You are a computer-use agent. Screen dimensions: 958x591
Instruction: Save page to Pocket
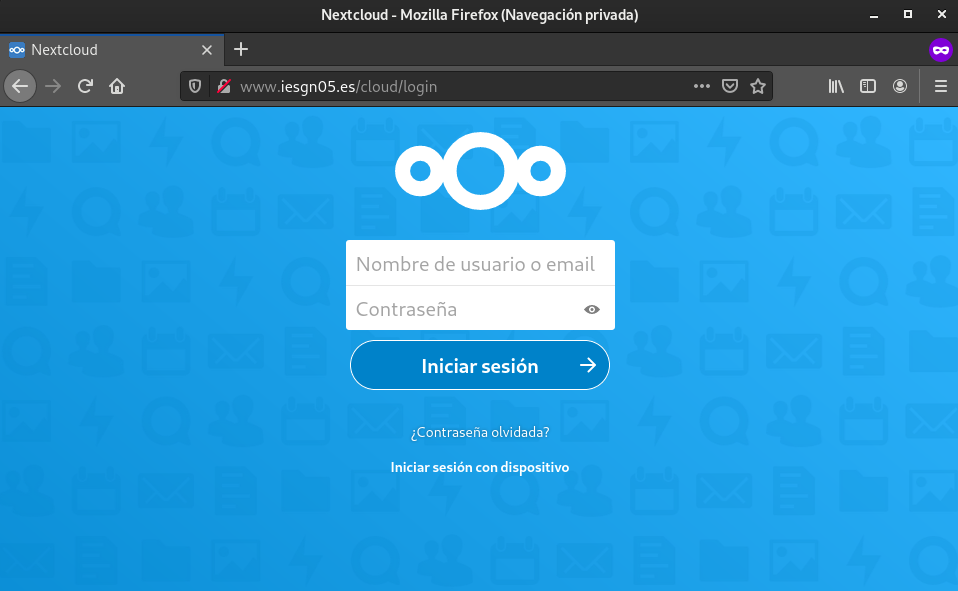tap(730, 86)
